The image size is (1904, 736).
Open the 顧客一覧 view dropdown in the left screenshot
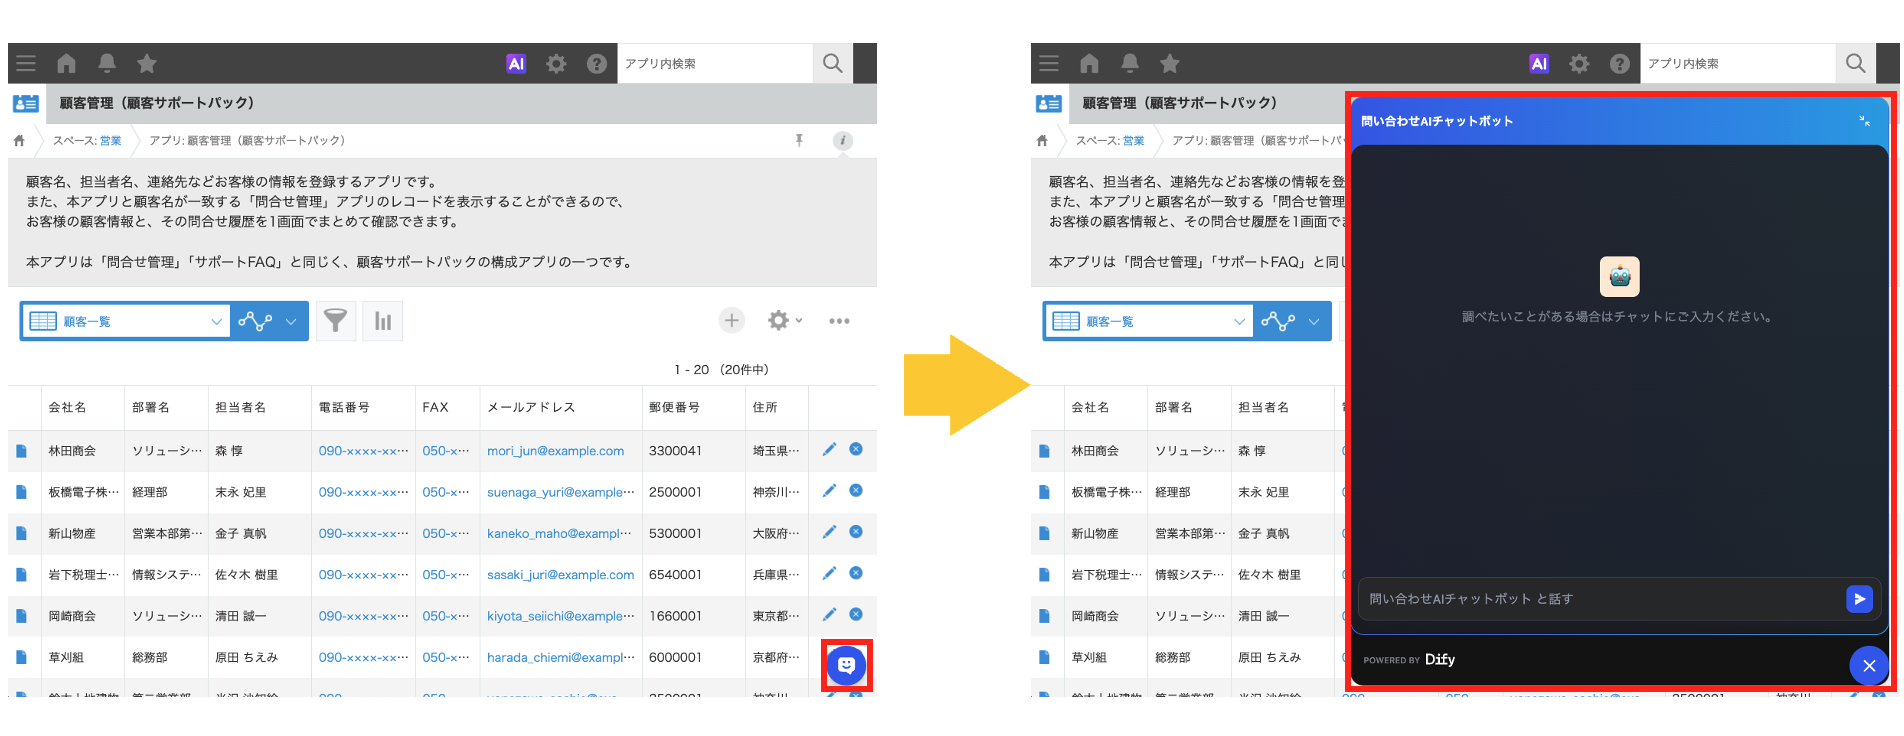click(126, 321)
